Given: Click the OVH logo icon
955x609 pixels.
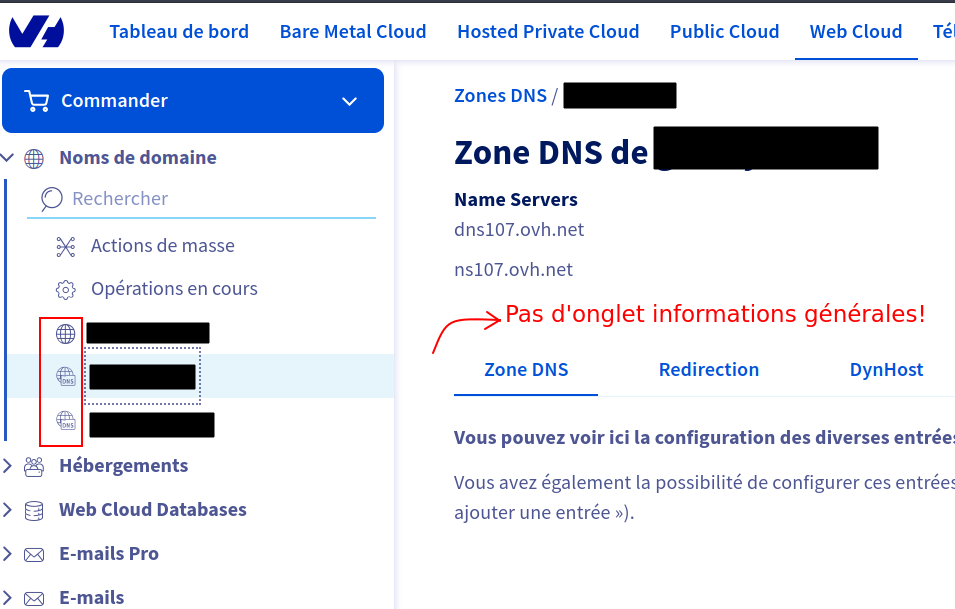Looking at the screenshot, I should tap(37, 31).
